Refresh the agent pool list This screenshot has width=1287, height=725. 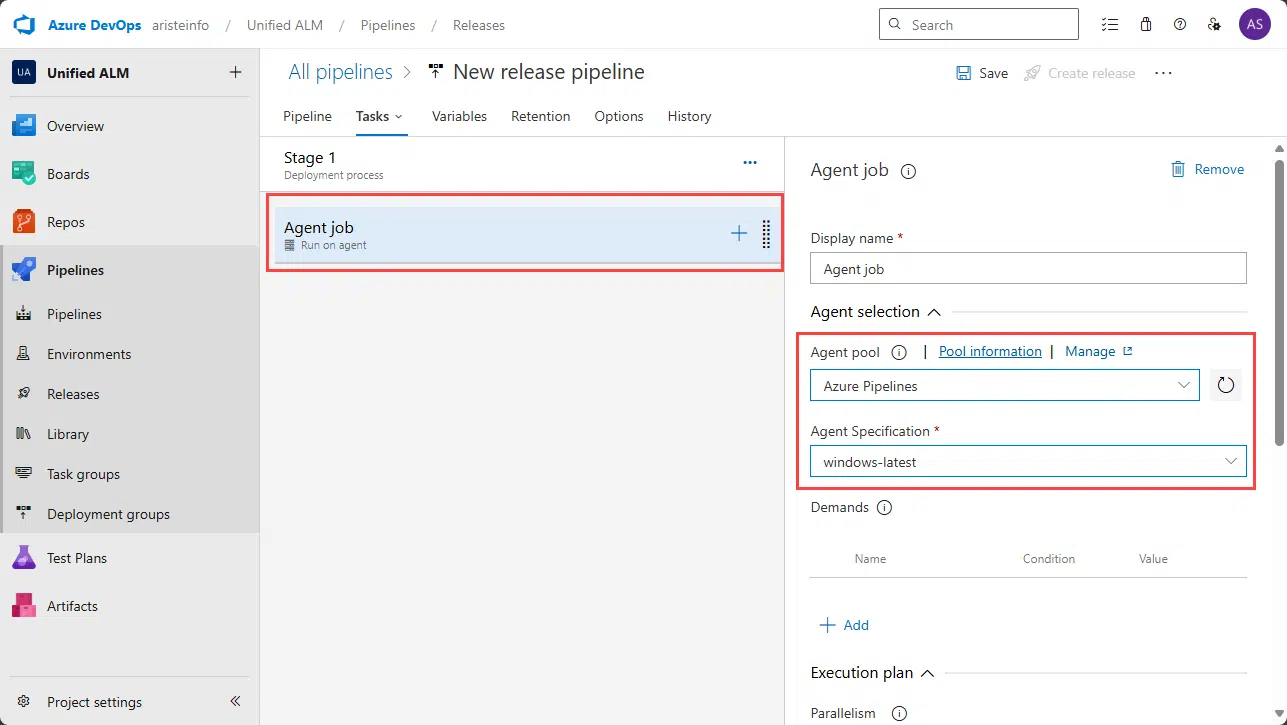(x=1226, y=386)
